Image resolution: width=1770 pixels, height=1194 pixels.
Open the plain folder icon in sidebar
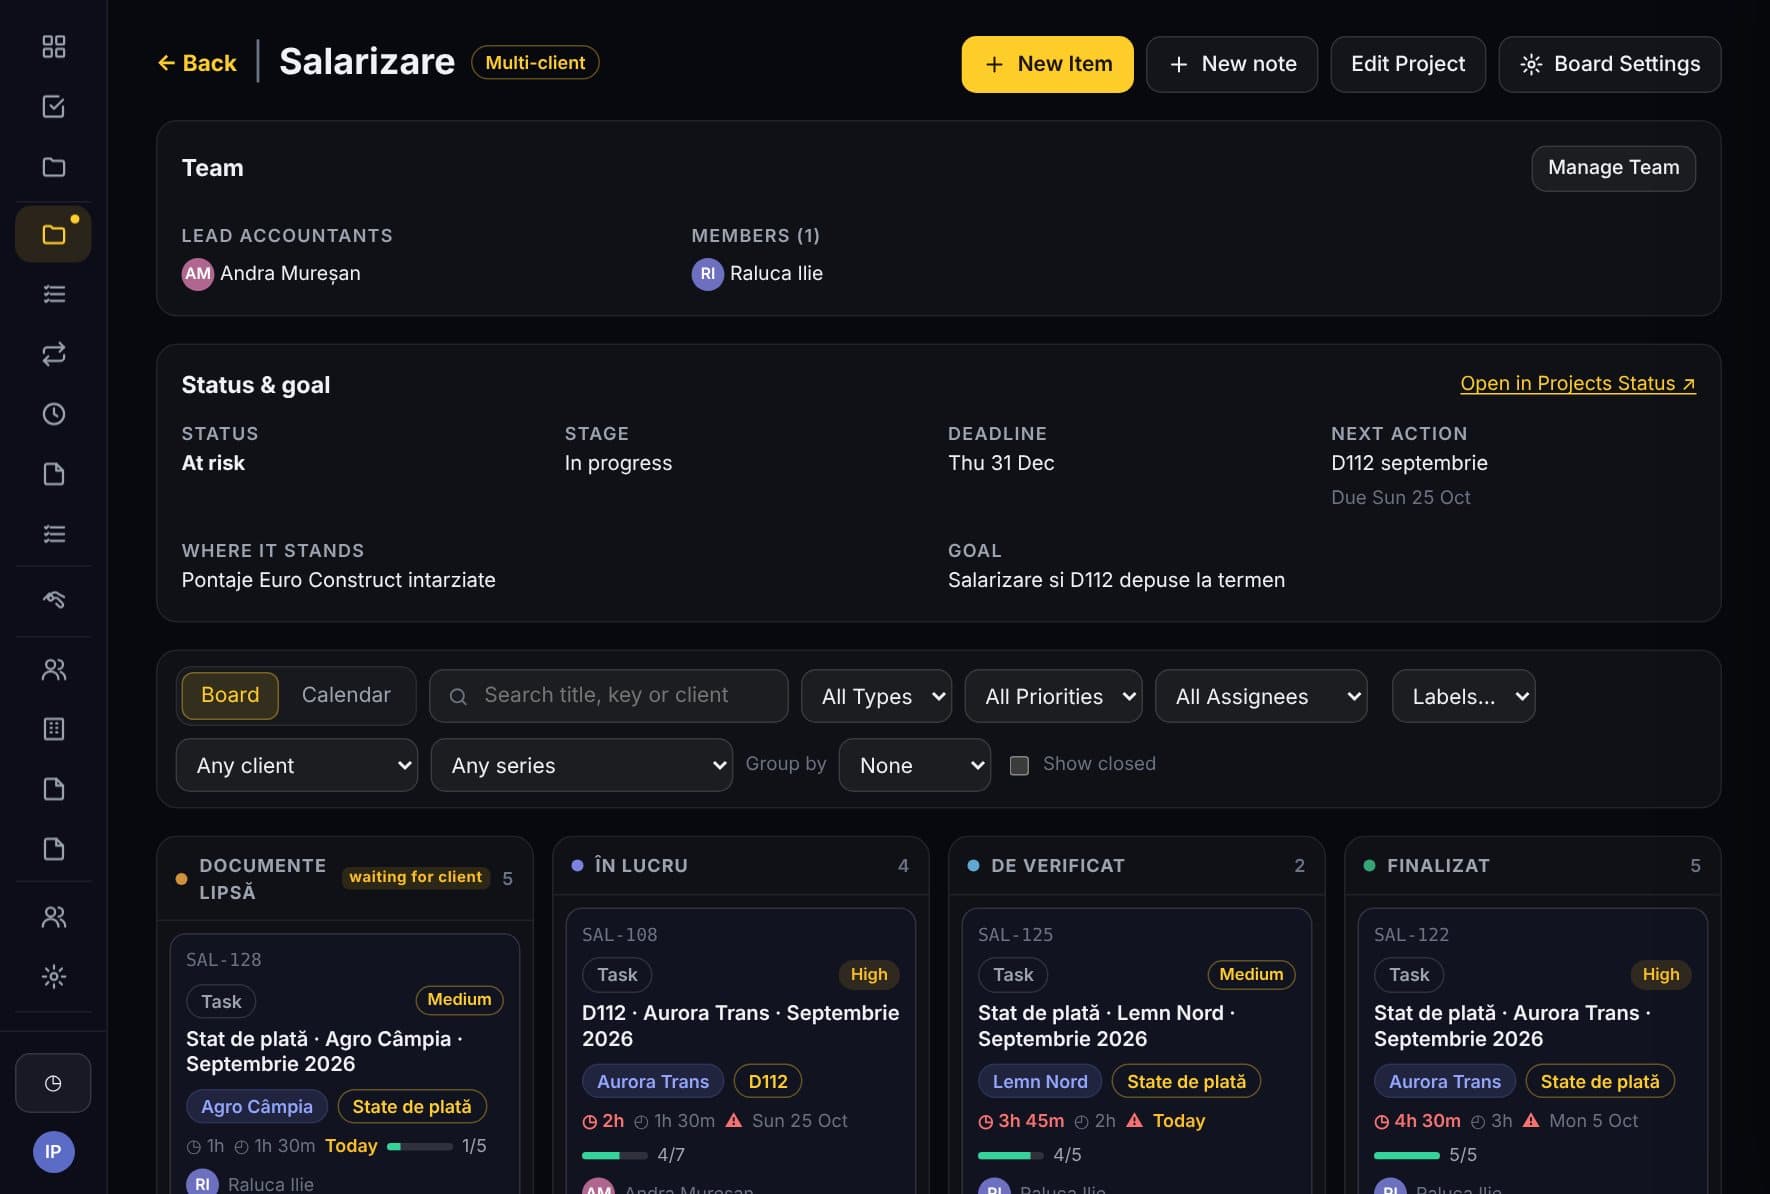coord(53,167)
